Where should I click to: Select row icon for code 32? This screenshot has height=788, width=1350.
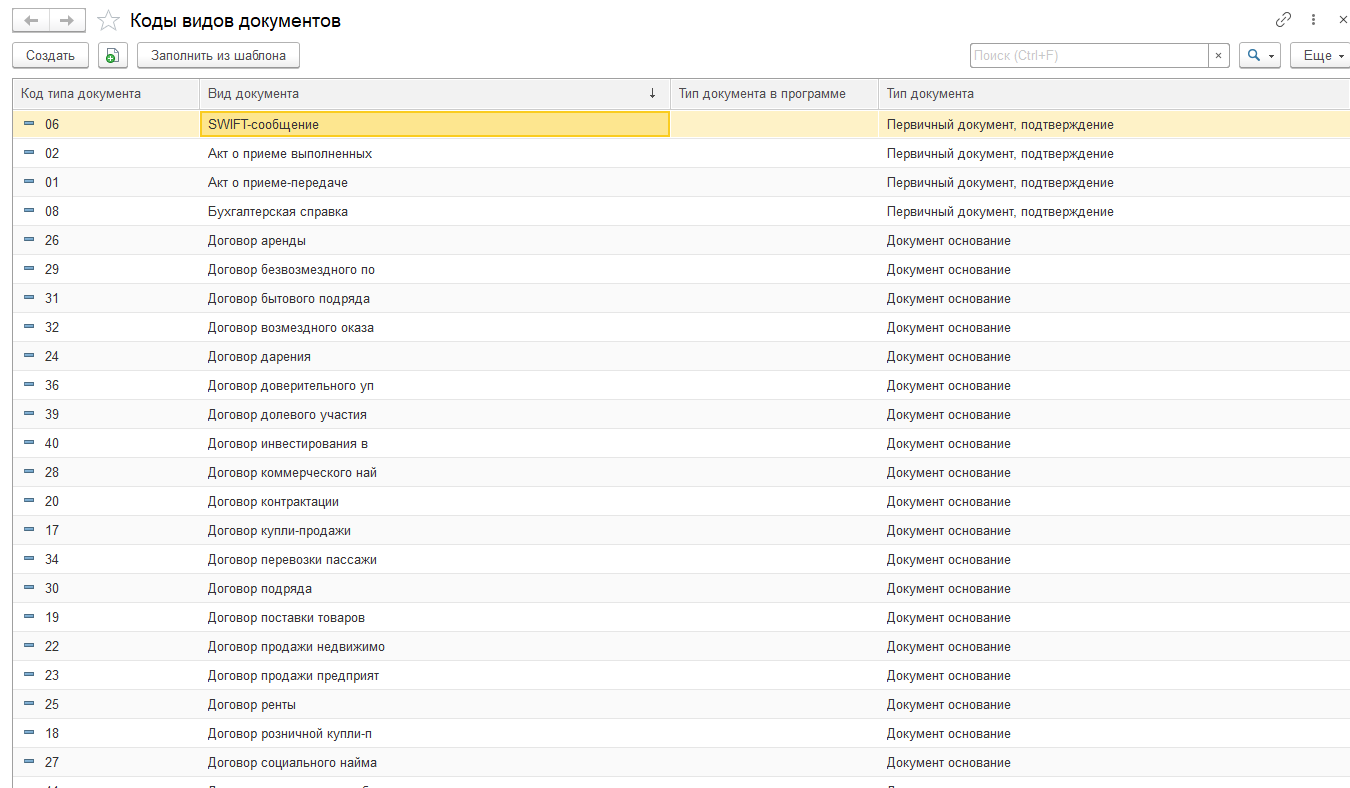[x=28, y=327]
